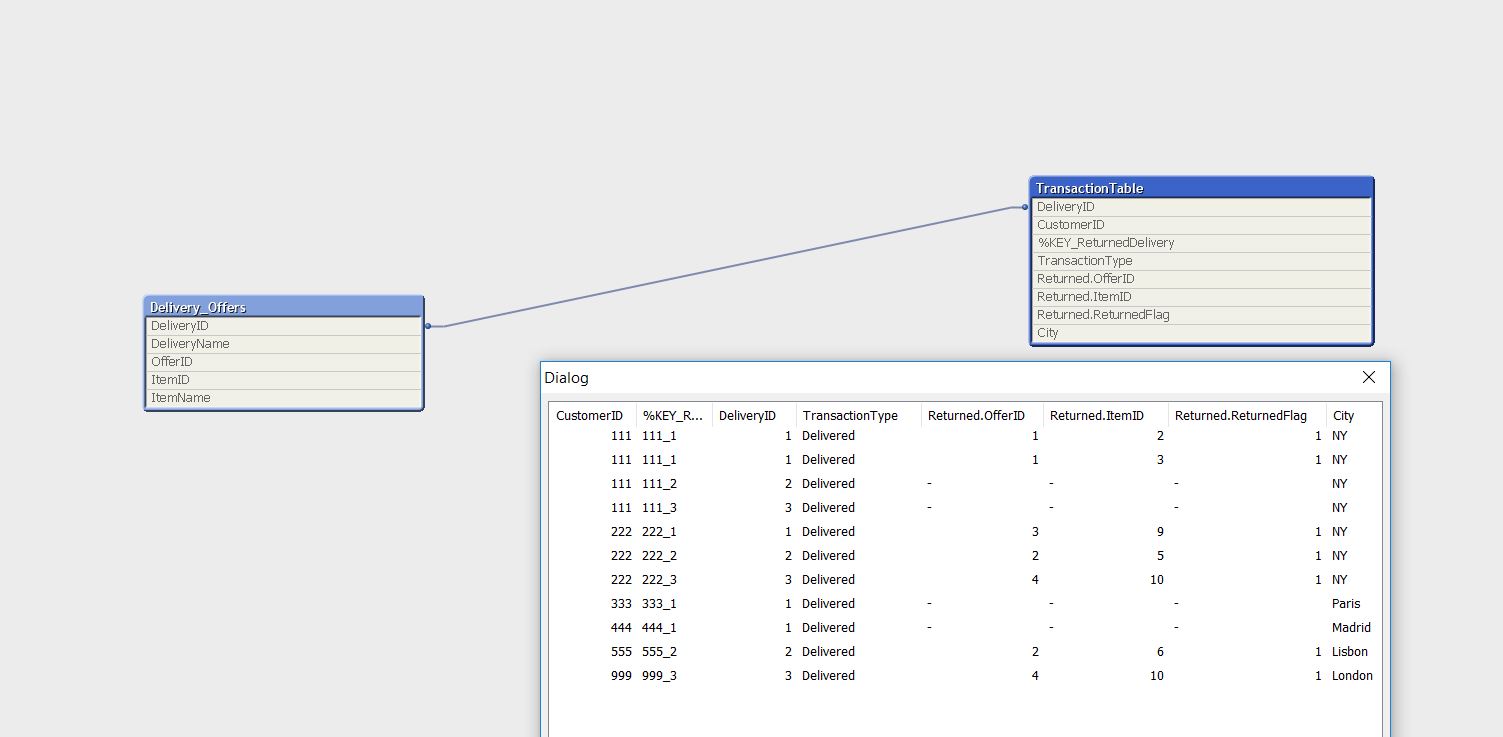Click the TransactionType column header in Dialog

point(850,416)
